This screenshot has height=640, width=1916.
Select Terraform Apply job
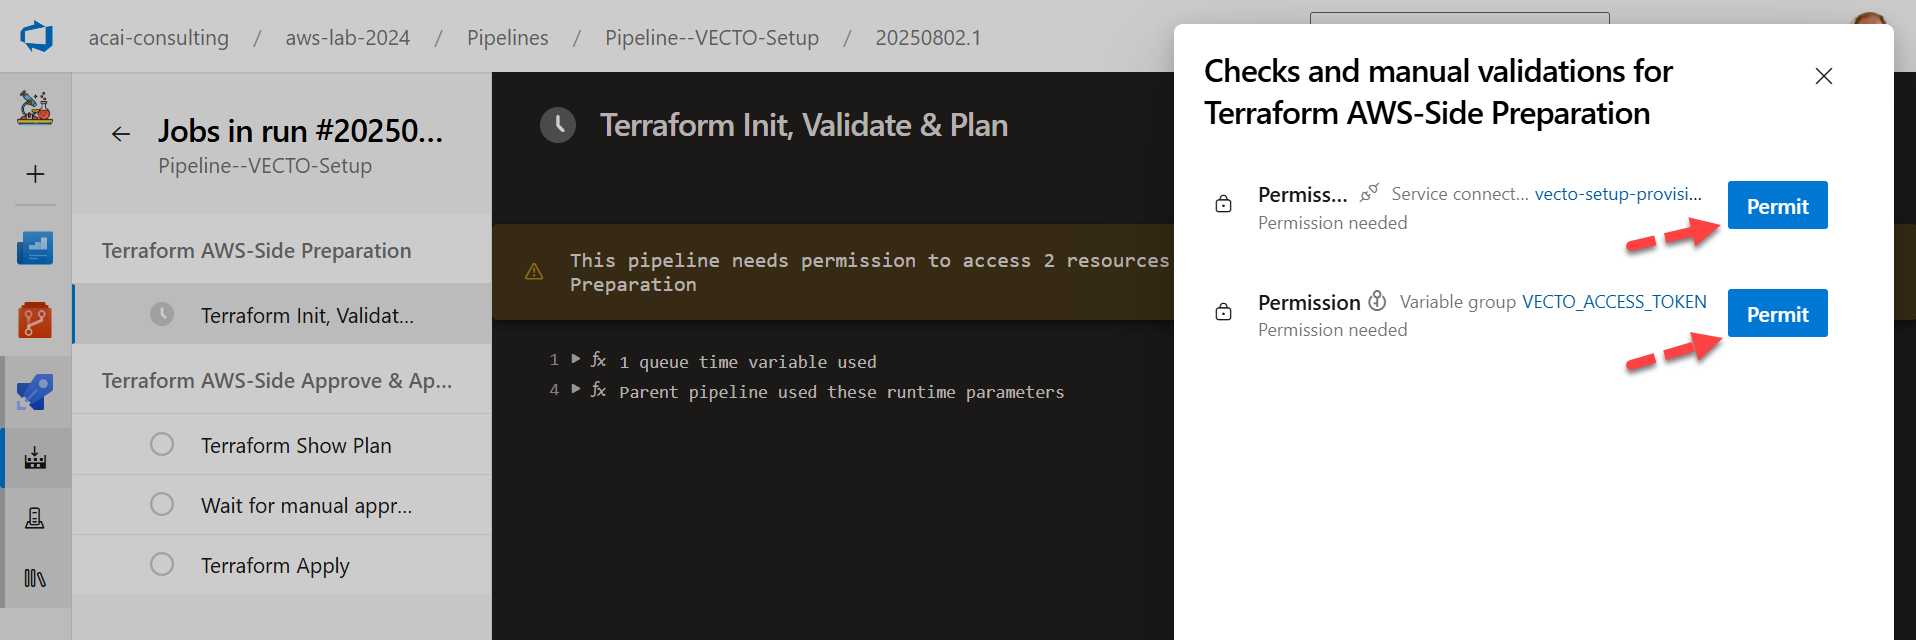(282, 565)
